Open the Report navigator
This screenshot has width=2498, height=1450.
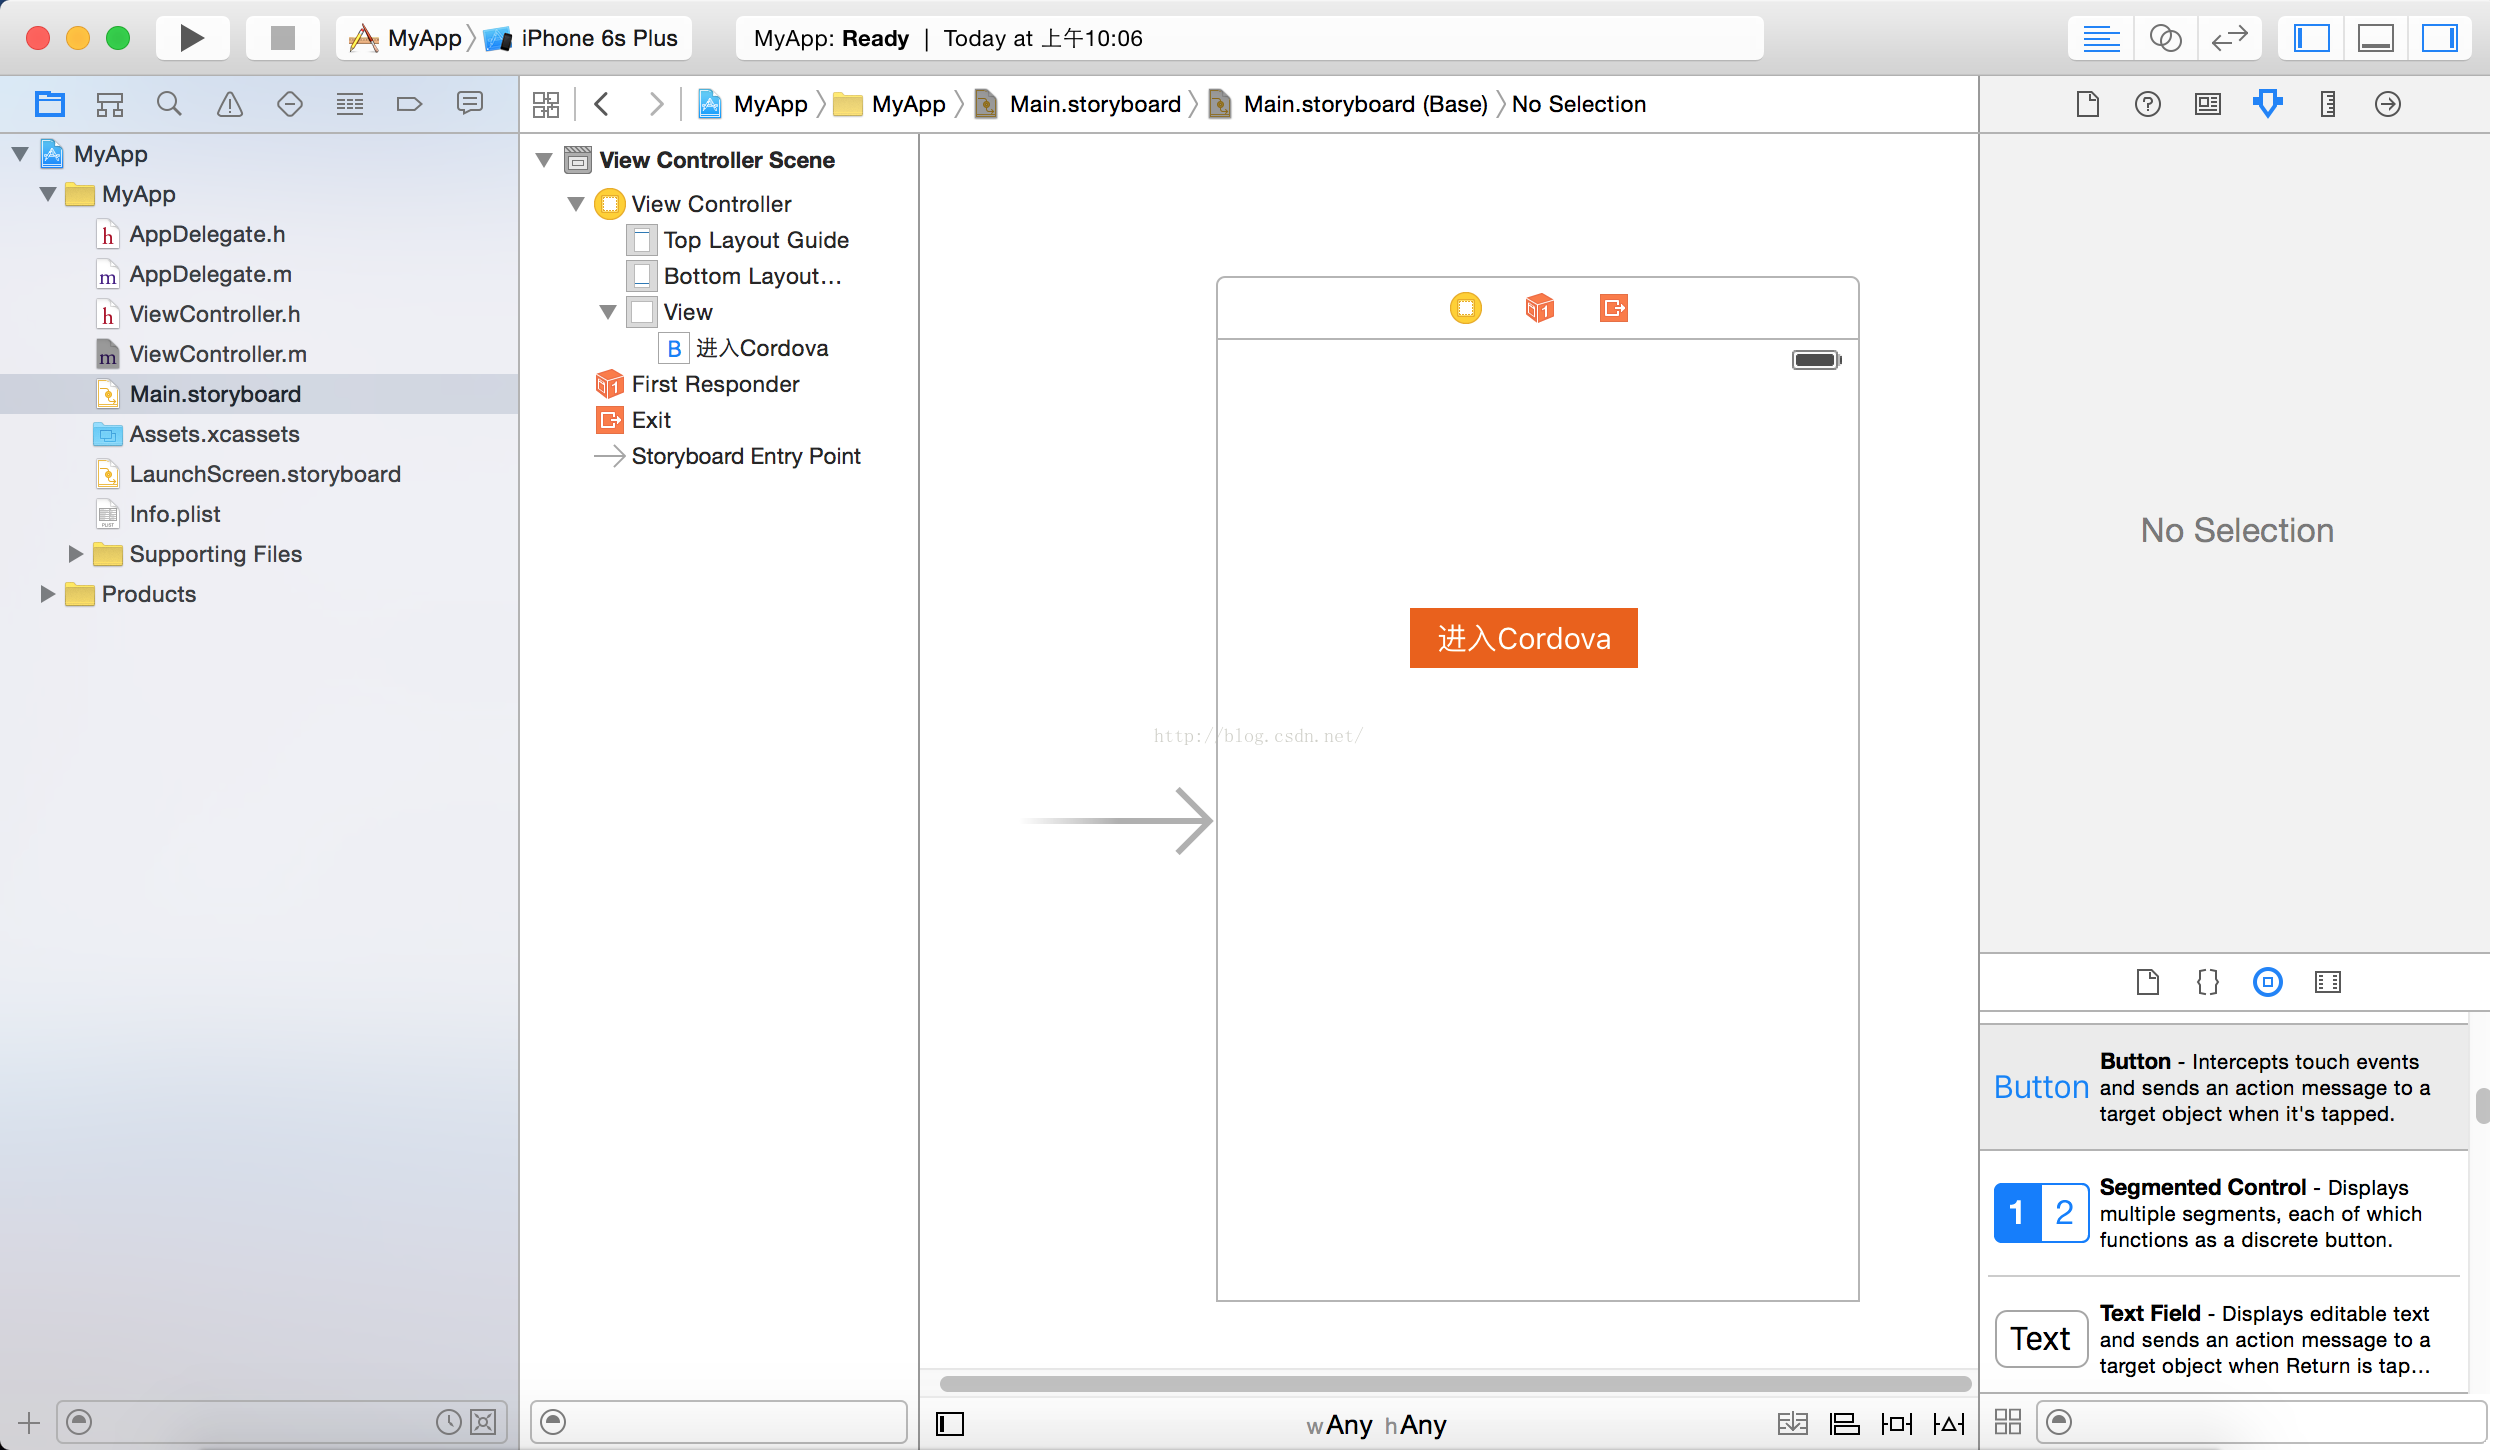469,104
